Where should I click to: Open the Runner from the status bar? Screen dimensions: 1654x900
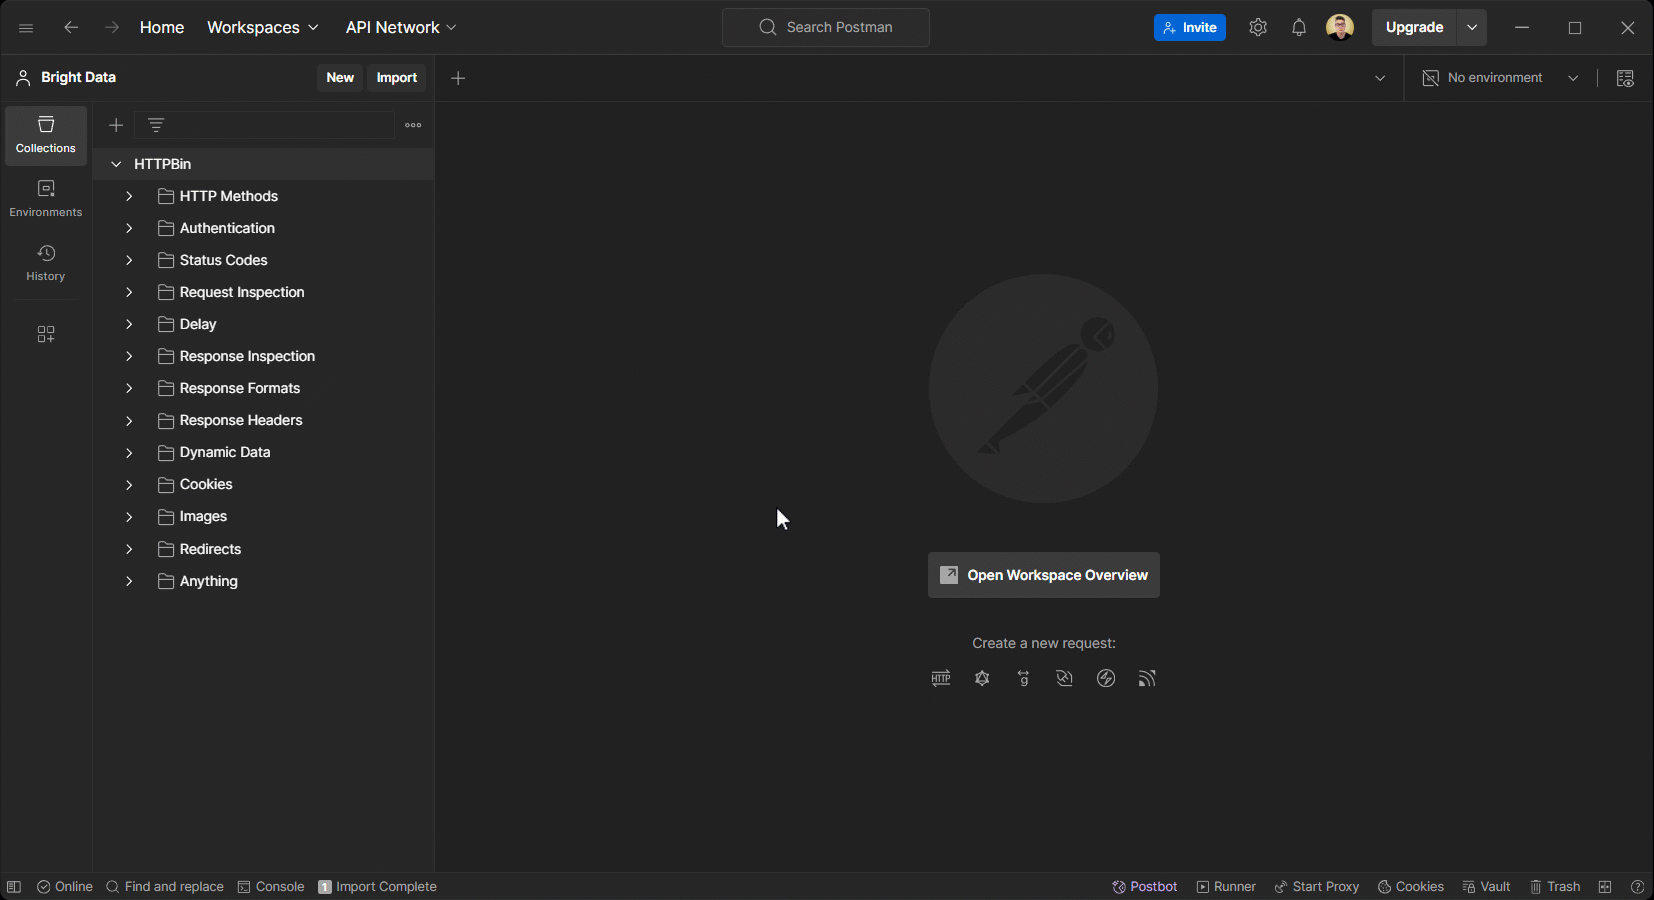1224,886
